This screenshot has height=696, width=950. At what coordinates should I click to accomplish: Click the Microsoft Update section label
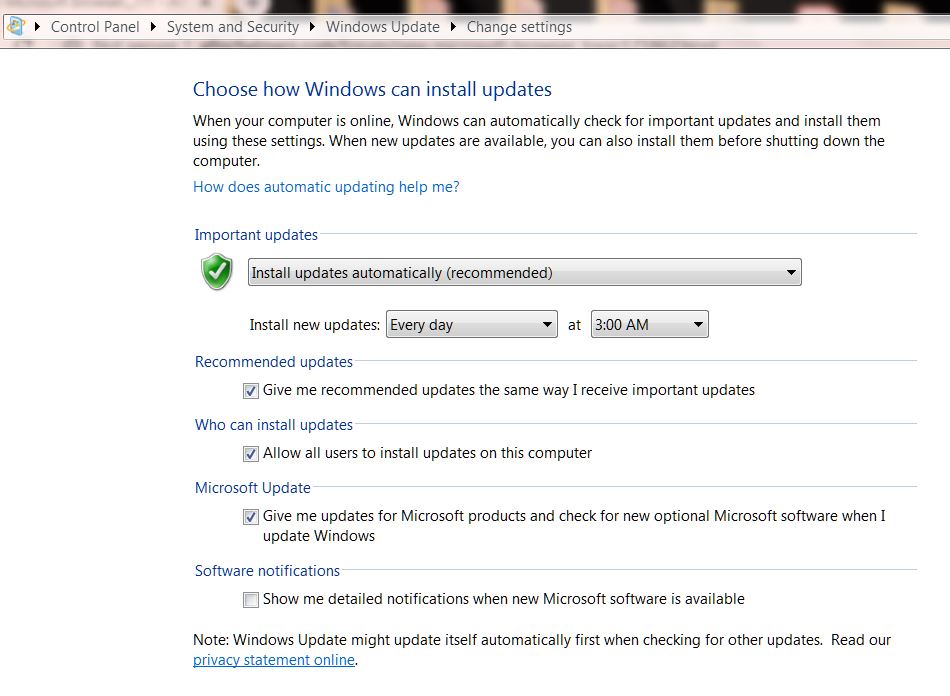tap(253, 488)
